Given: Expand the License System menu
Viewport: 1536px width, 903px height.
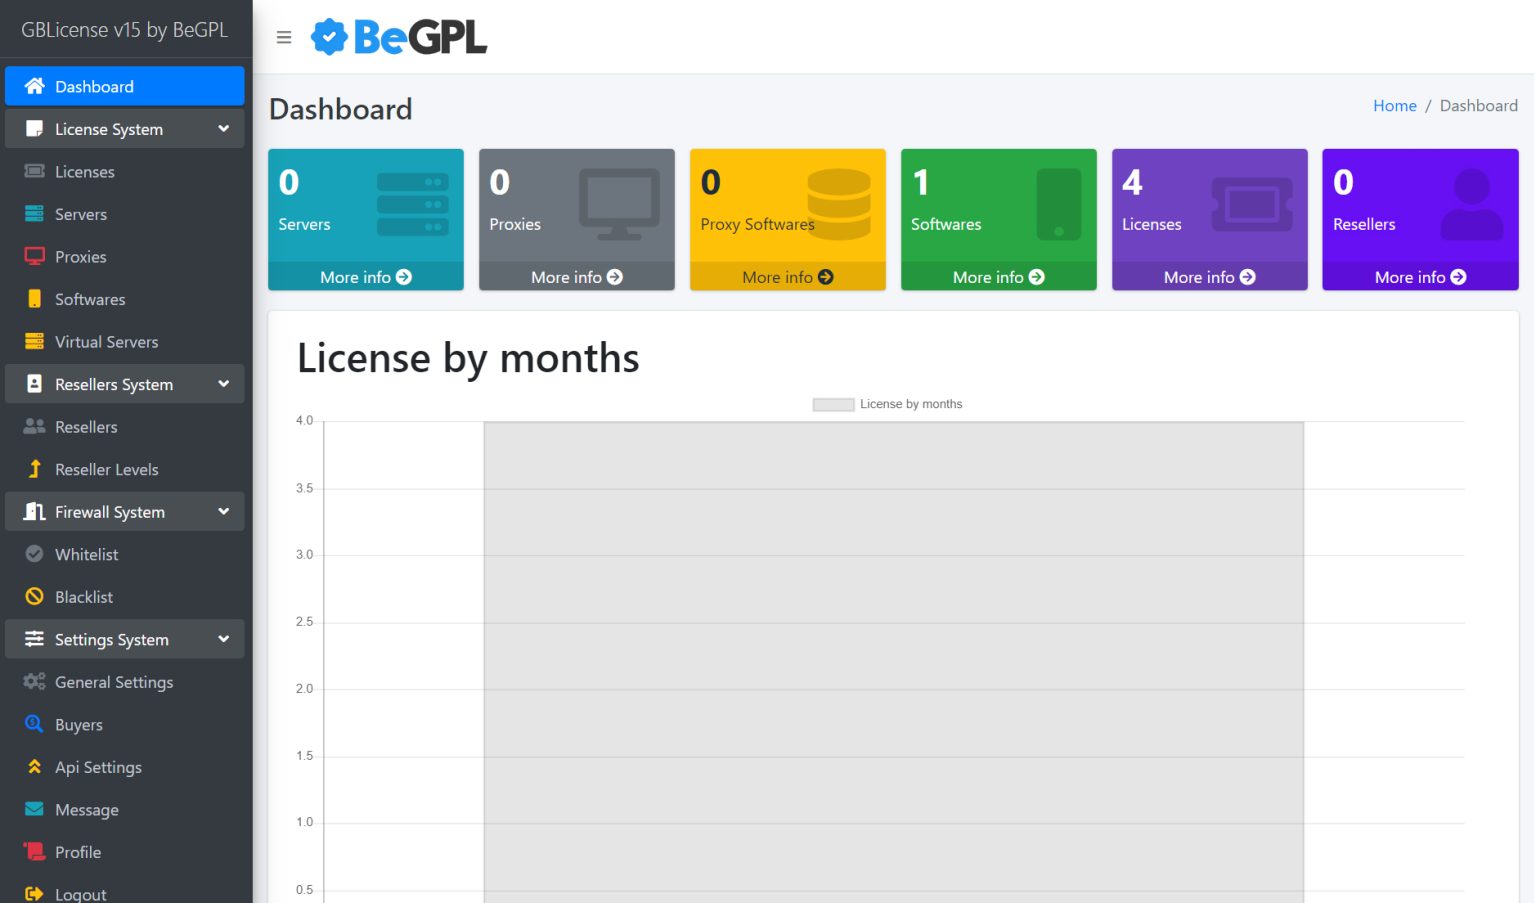Looking at the screenshot, I should pyautogui.click(x=124, y=128).
